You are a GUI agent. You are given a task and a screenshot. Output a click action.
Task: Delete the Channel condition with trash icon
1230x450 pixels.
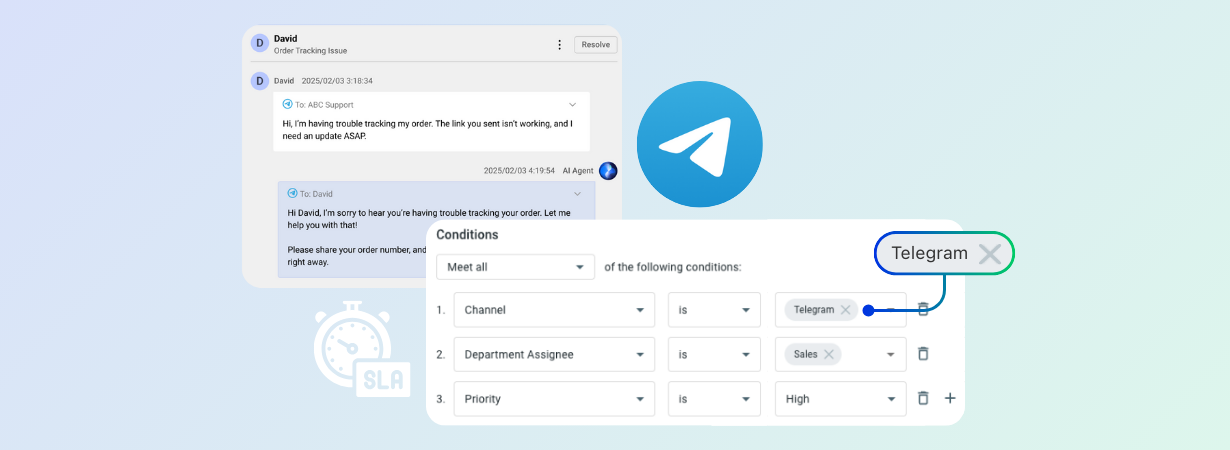pyautogui.click(x=923, y=310)
